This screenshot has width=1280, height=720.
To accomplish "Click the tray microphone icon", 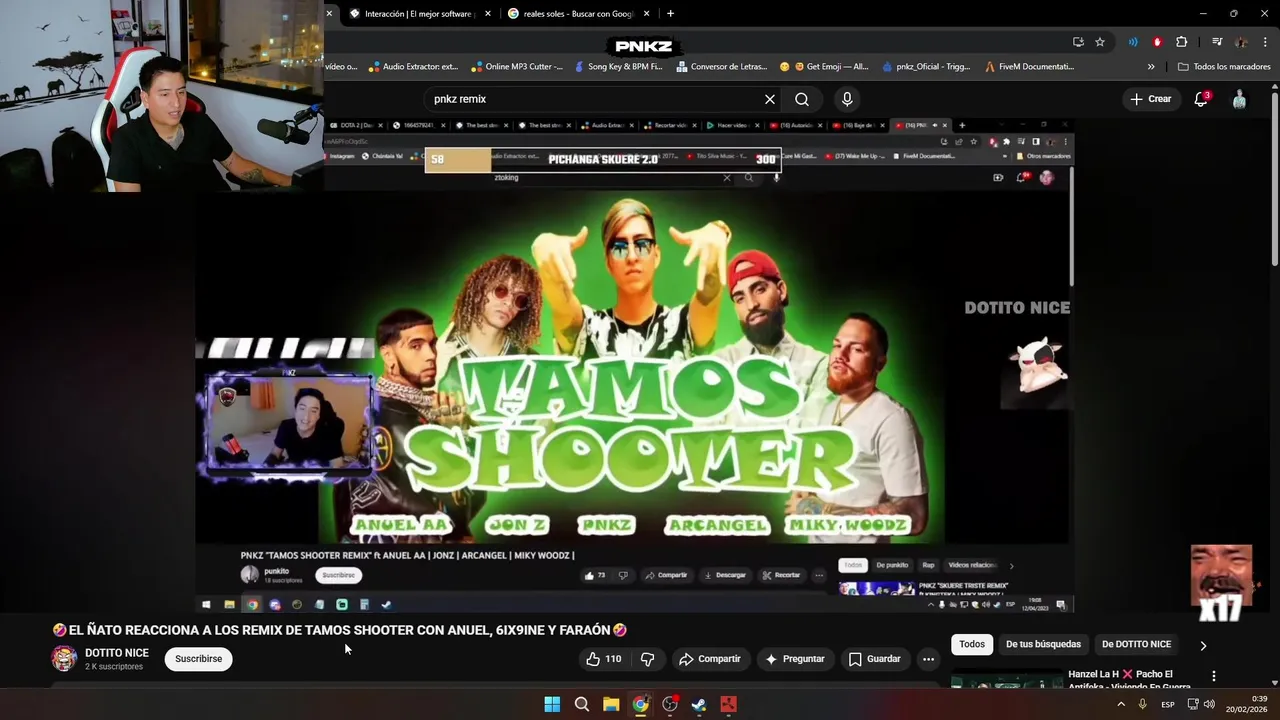I will 1142,704.
